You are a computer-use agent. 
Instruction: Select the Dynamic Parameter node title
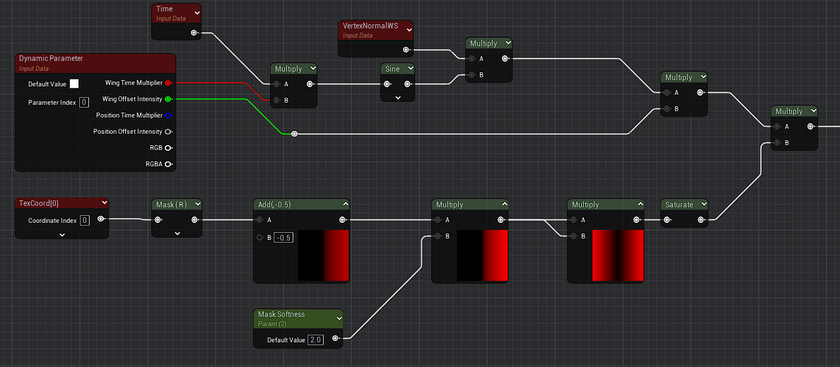51,58
